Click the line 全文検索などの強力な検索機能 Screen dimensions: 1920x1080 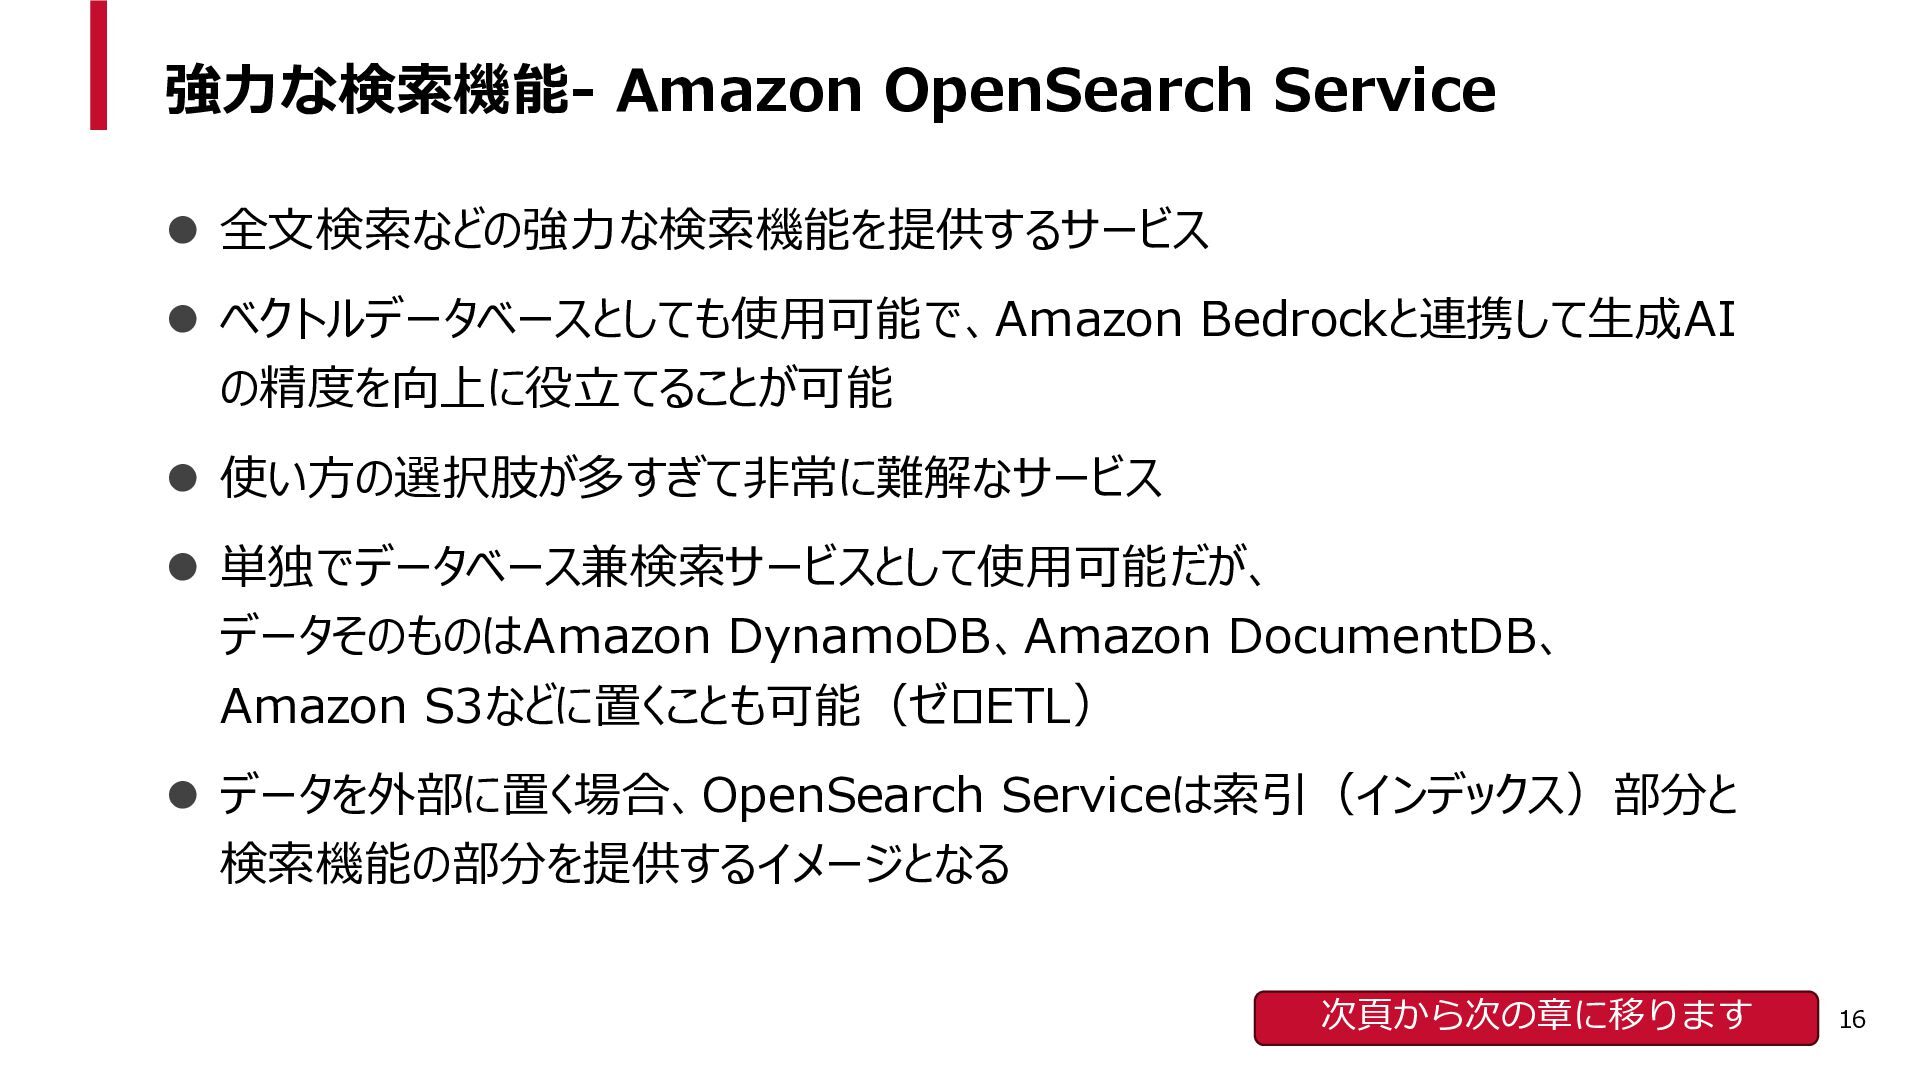(x=715, y=231)
